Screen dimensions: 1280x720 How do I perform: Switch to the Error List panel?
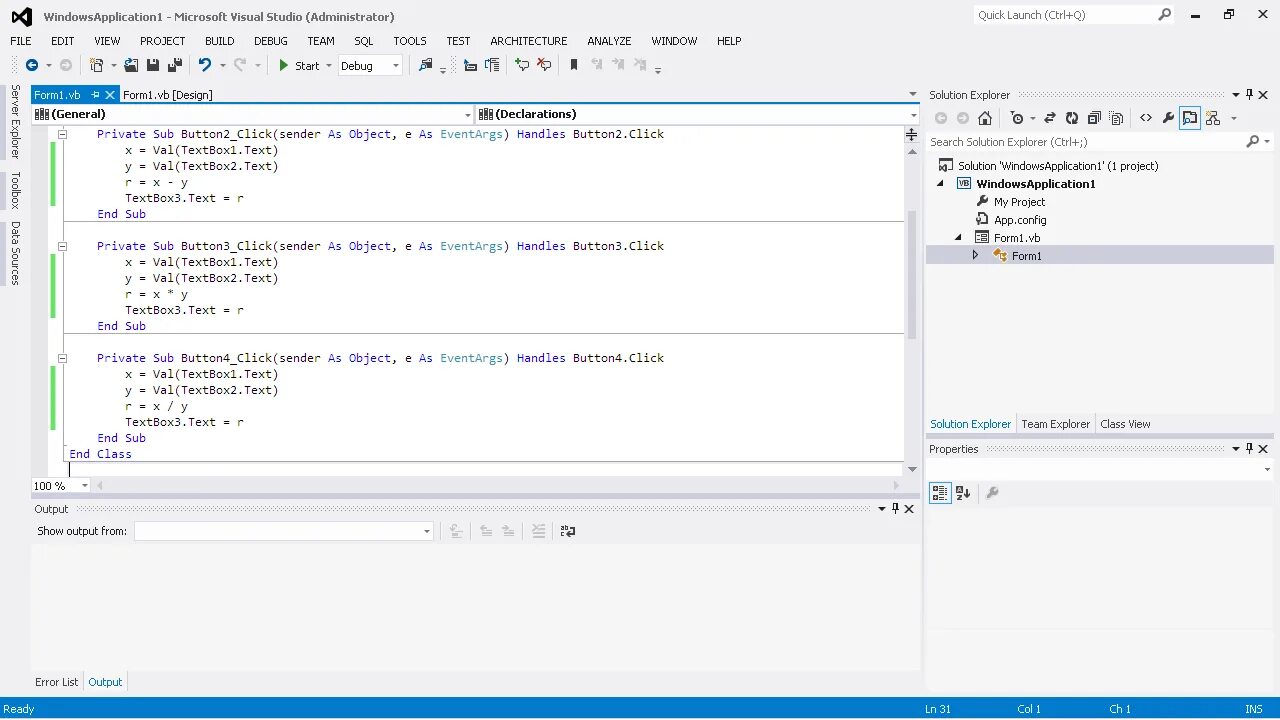(56, 681)
